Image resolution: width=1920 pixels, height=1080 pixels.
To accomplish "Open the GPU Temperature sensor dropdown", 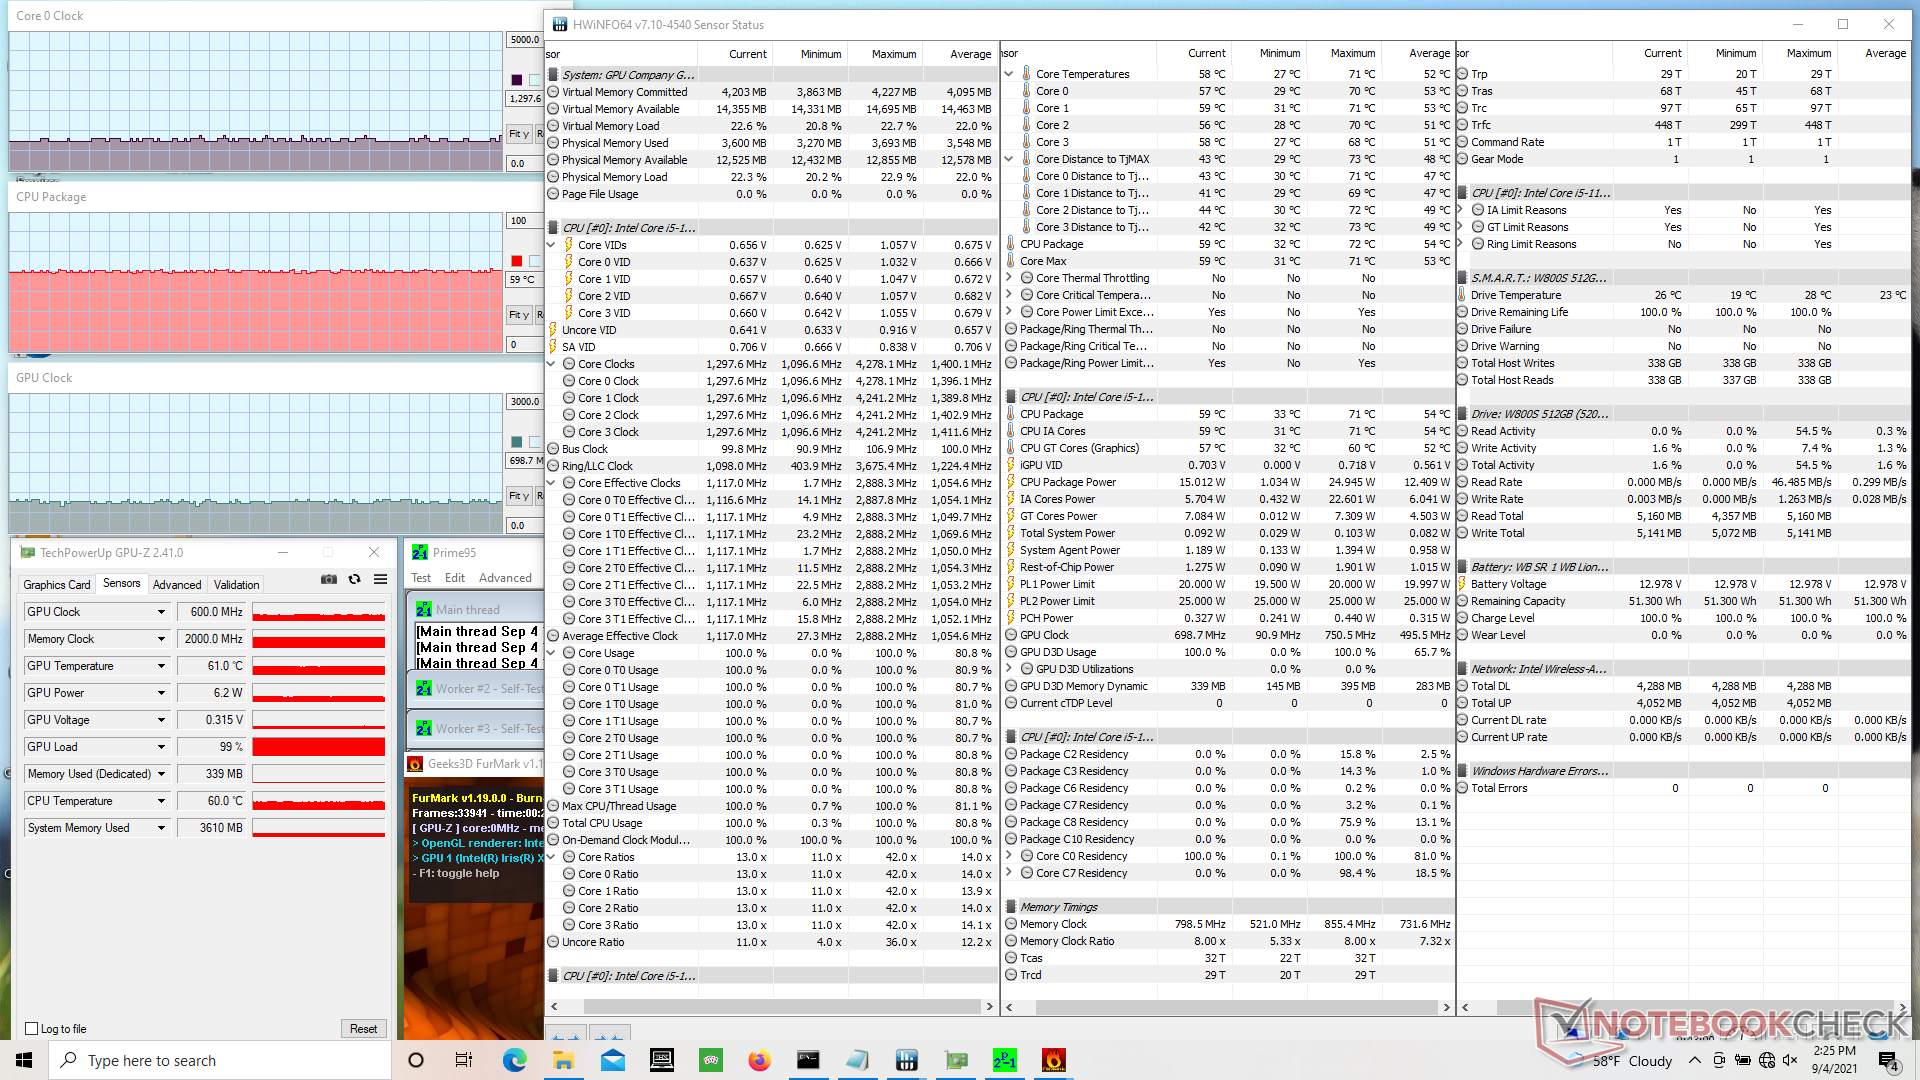I will [x=160, y=666].
